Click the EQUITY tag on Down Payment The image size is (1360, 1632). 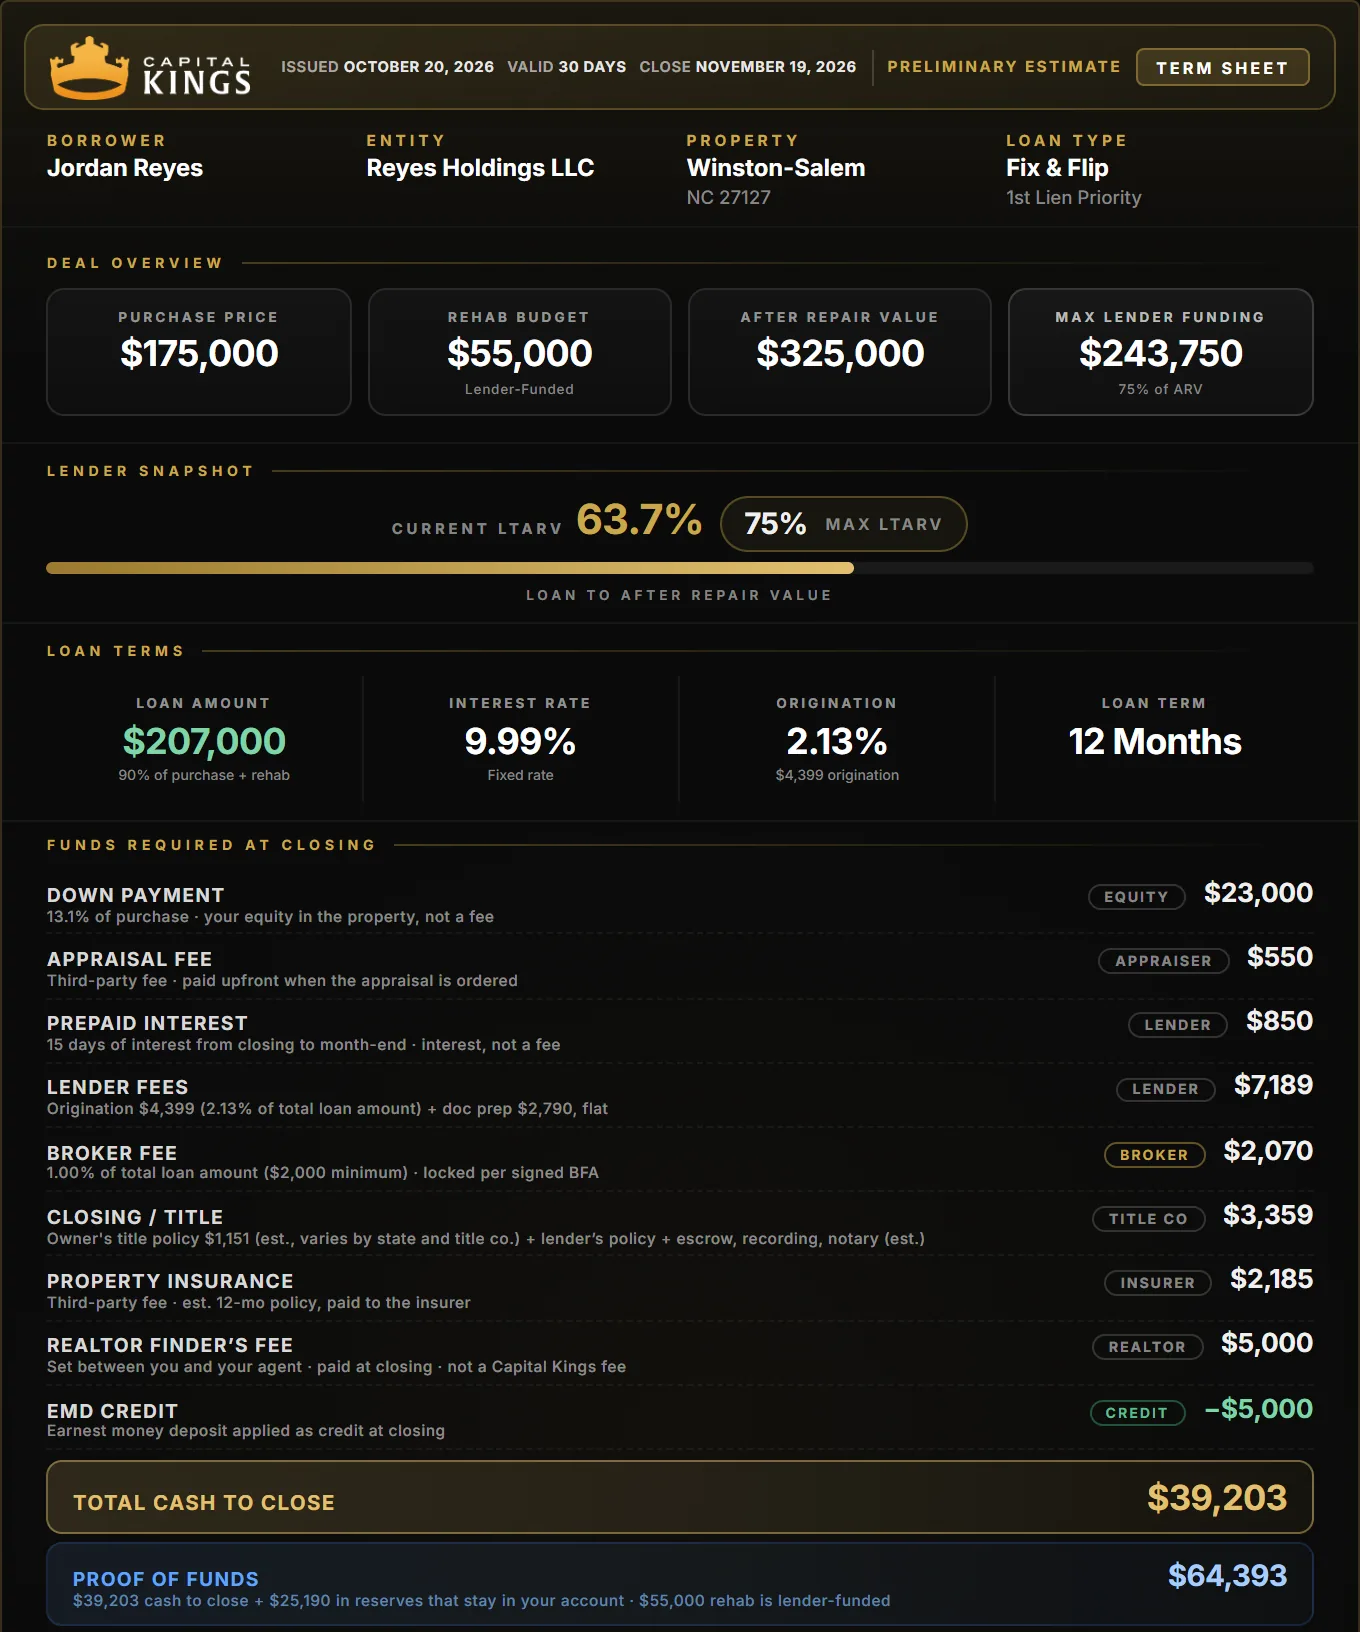(1136, 897)
